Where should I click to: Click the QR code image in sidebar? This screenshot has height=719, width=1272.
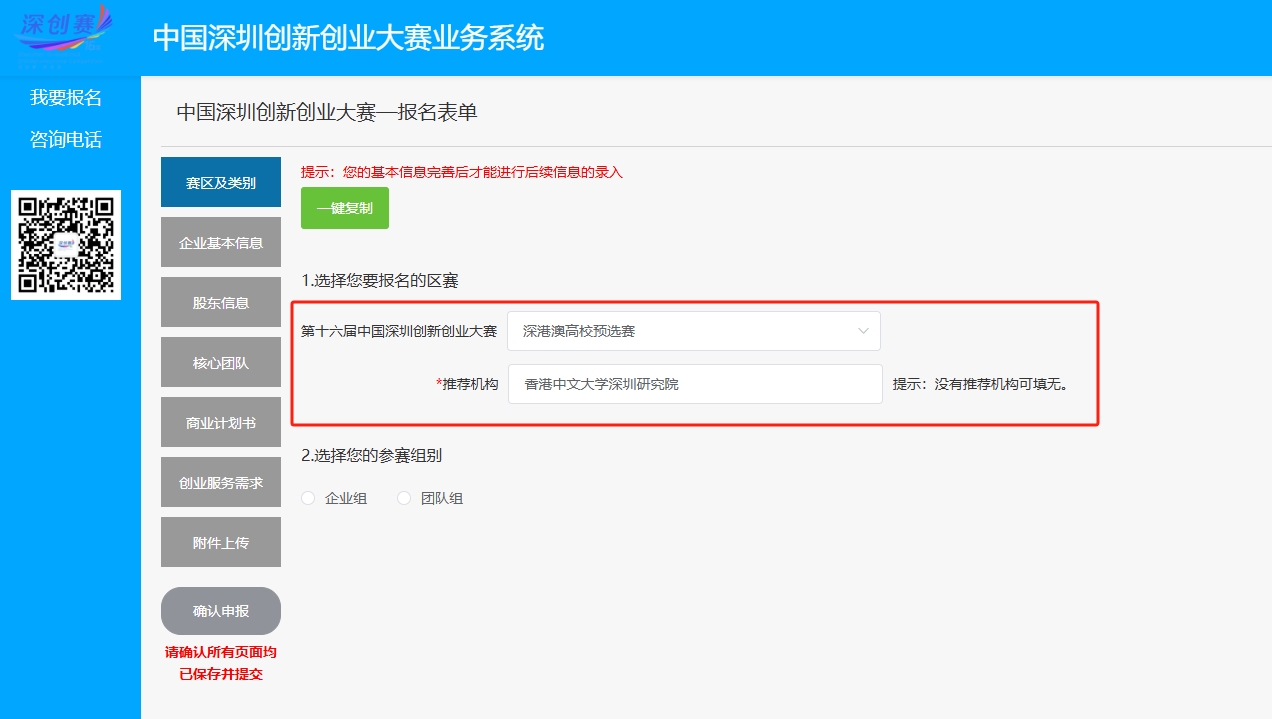click(66, 245)
